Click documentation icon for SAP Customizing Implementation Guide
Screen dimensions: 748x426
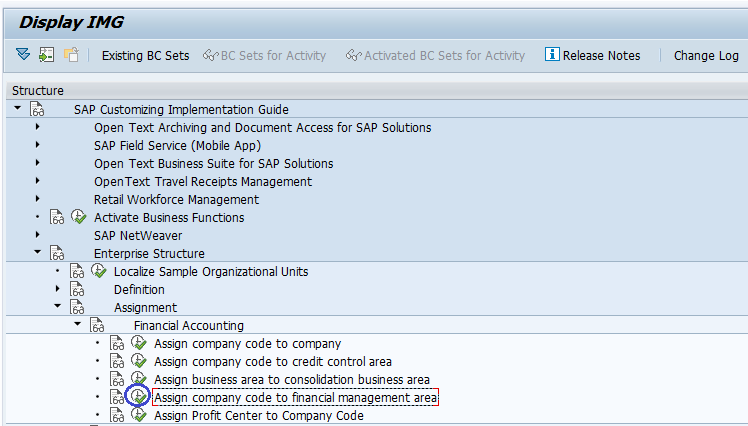[x=37, y=109]
